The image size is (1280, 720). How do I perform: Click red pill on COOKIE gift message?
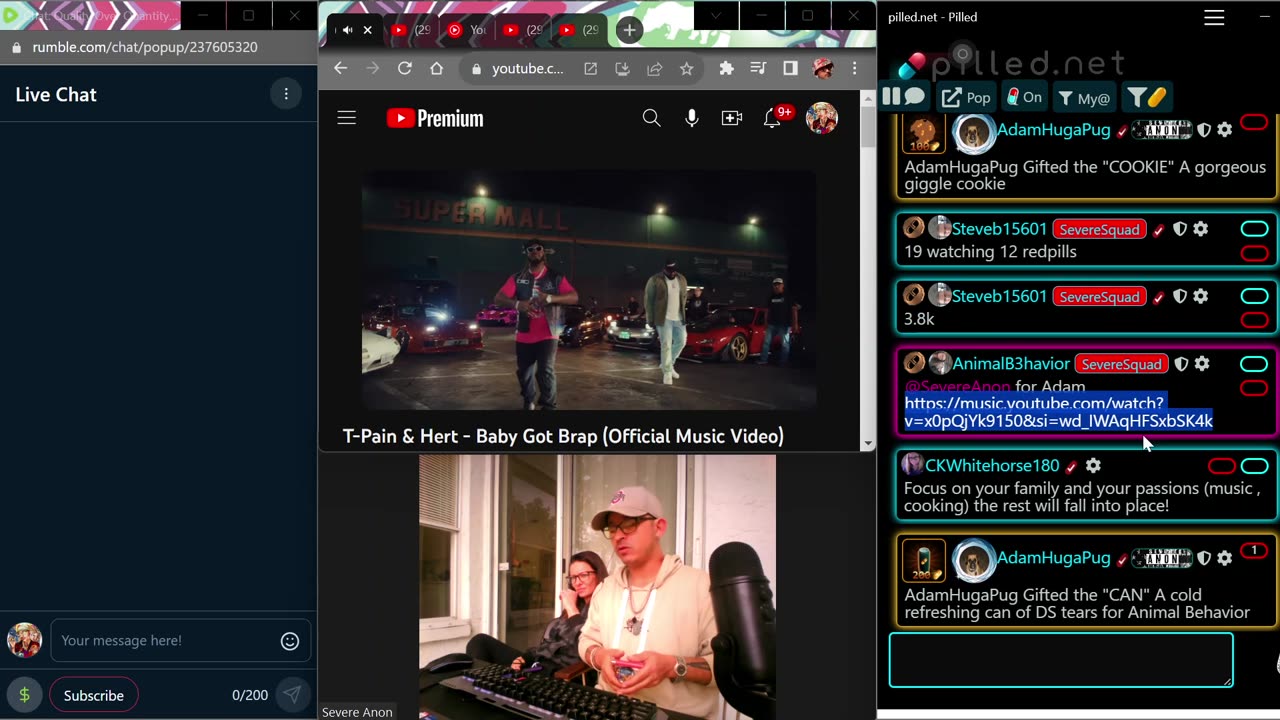click(x=1254, y=122)
